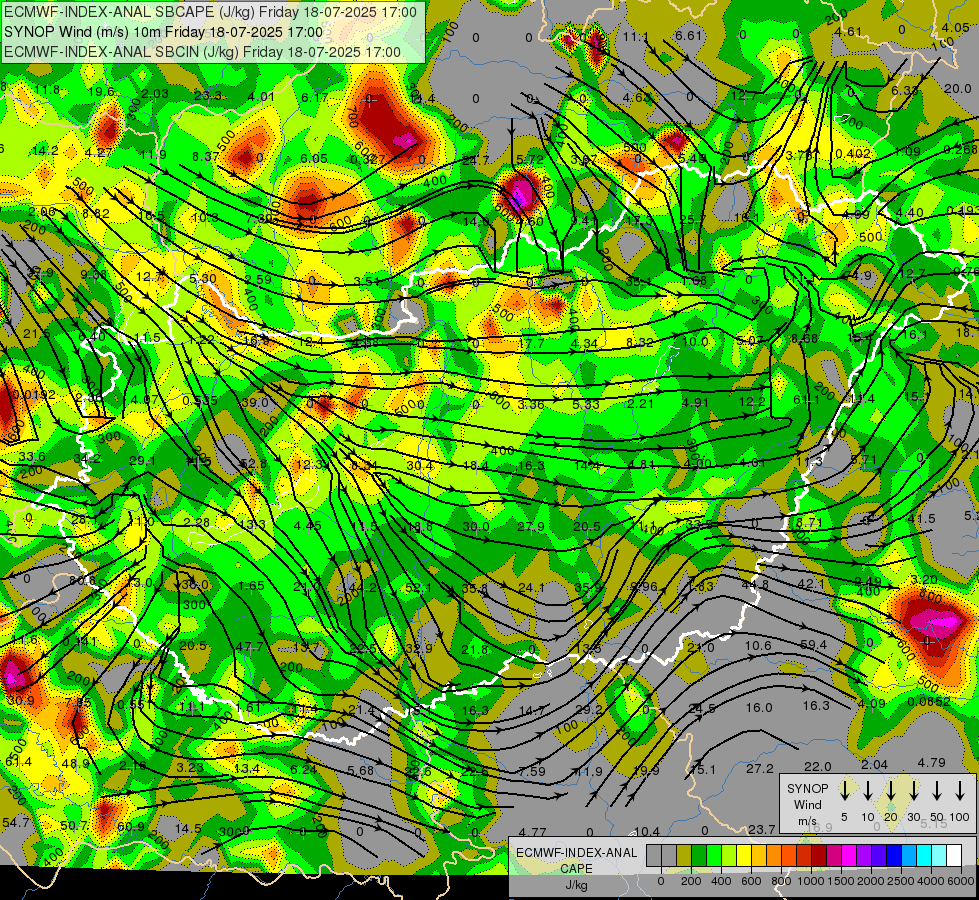Select the dark red swatch after the 1000 tick
Viewport: 979px width, 900px height.
click(819, 855)
